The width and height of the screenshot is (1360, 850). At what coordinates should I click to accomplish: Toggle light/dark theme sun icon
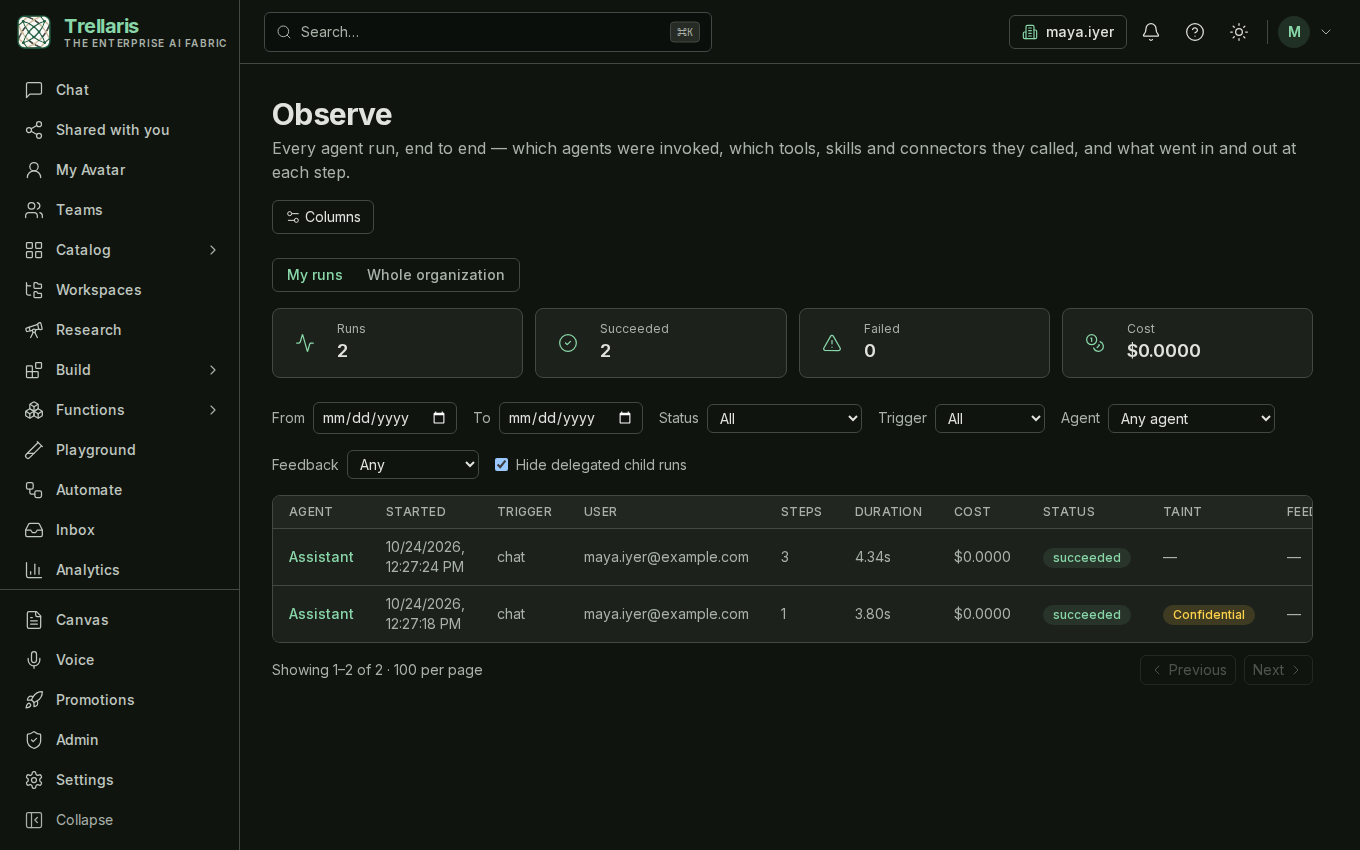point(1239,32)
